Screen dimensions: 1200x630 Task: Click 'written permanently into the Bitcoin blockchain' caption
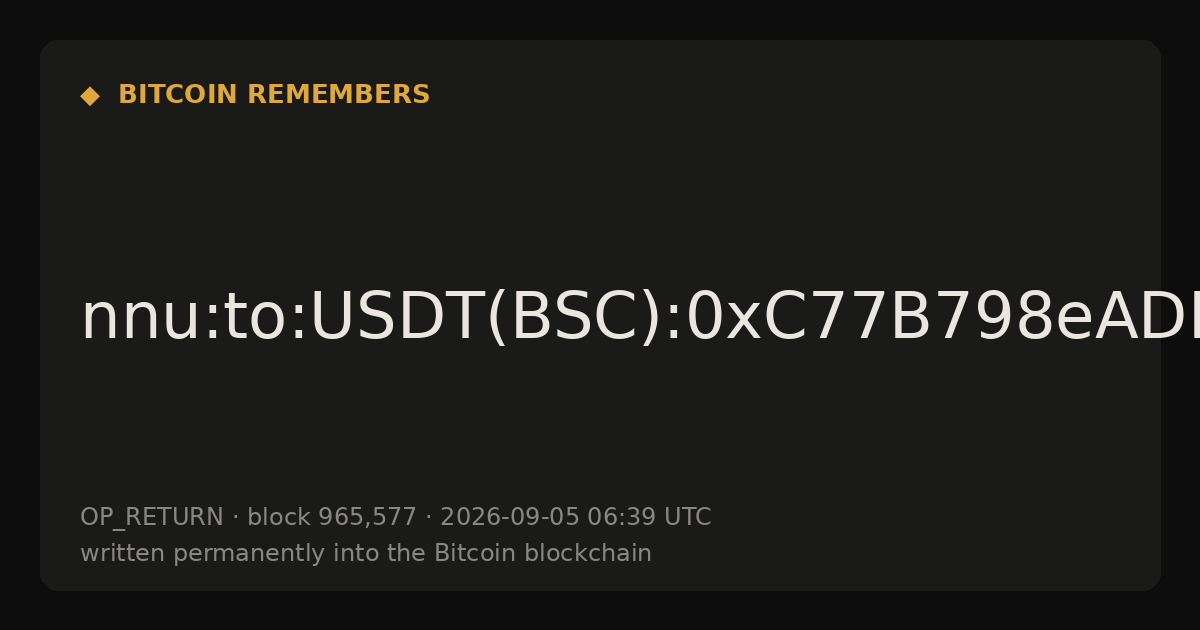pos(366,554)
